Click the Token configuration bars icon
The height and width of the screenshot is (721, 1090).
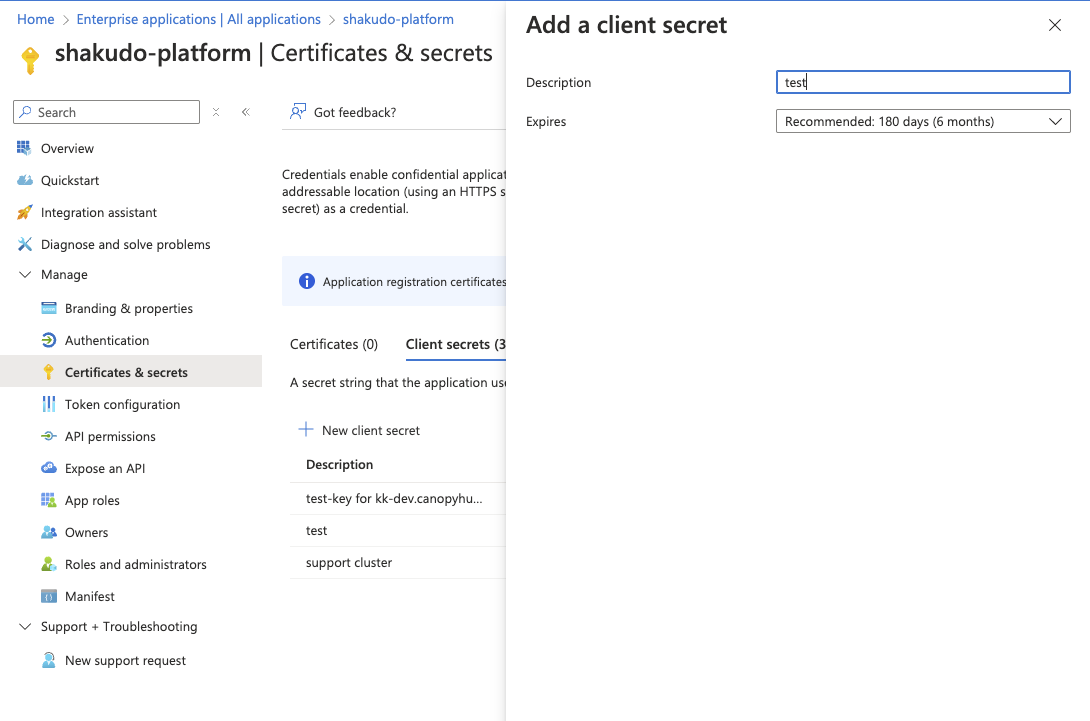click(49, 404)
